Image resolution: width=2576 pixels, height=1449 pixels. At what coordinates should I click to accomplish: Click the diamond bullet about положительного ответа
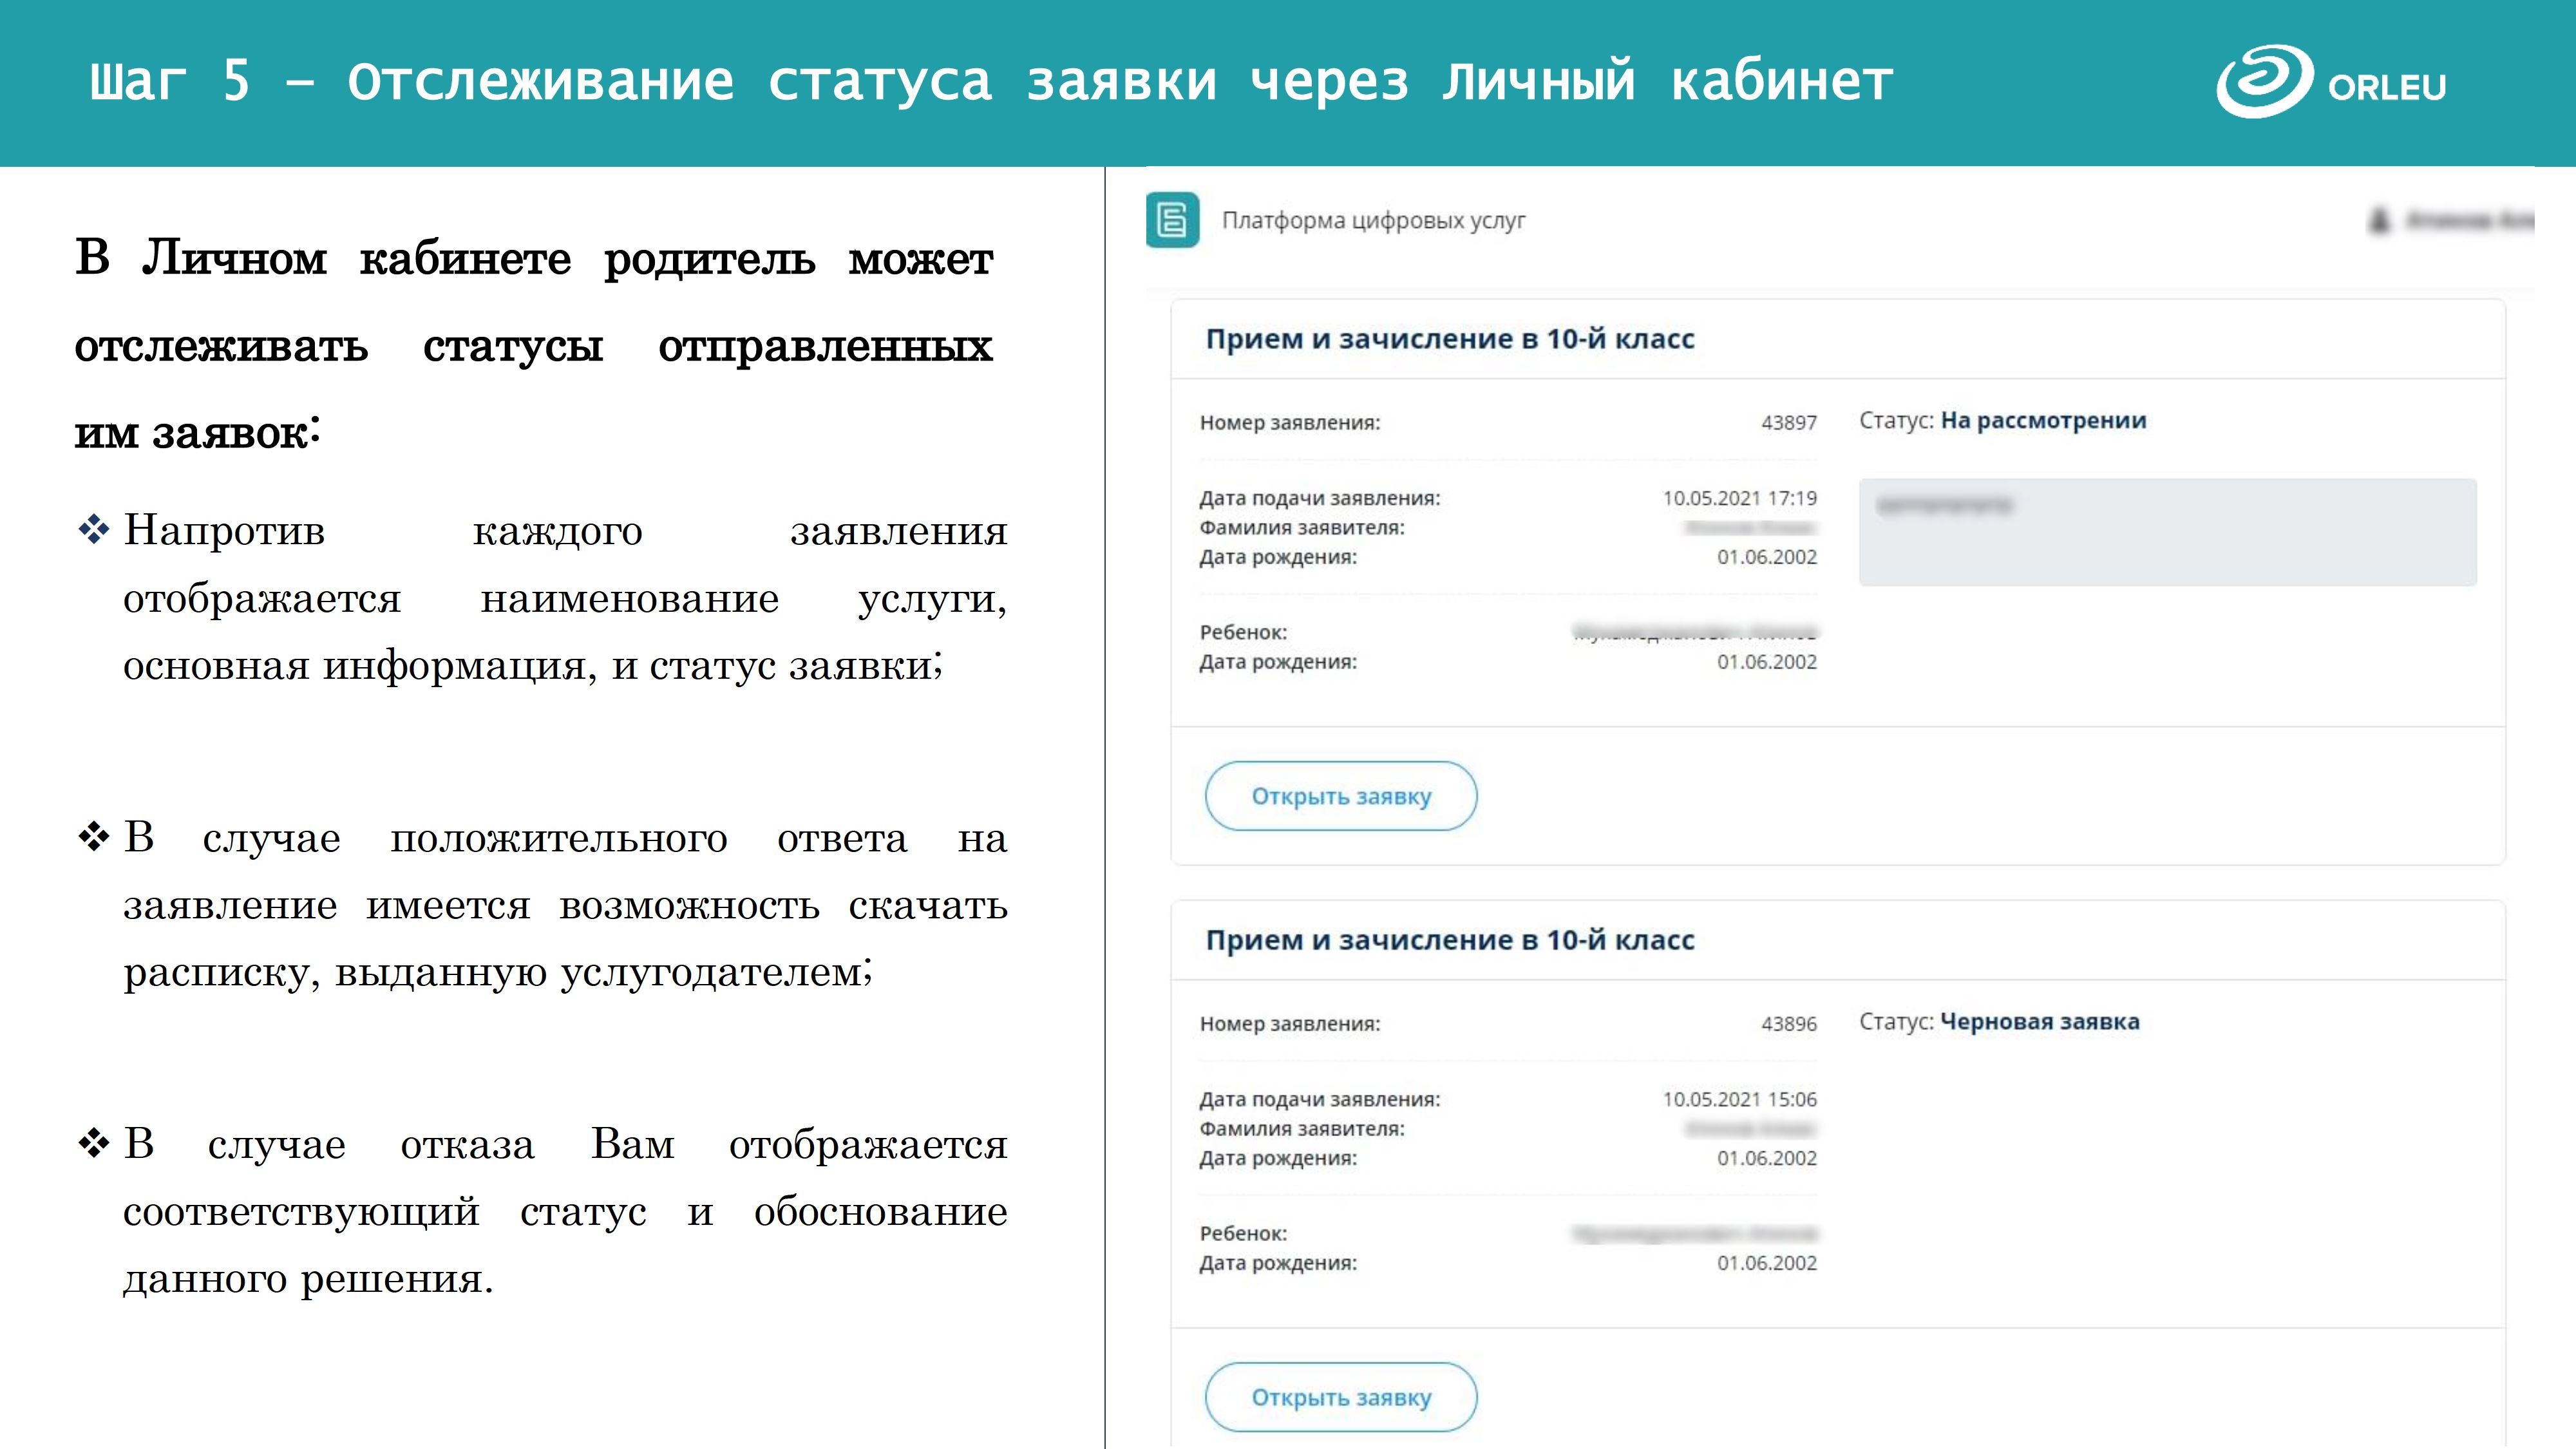(x=94, y=837)
